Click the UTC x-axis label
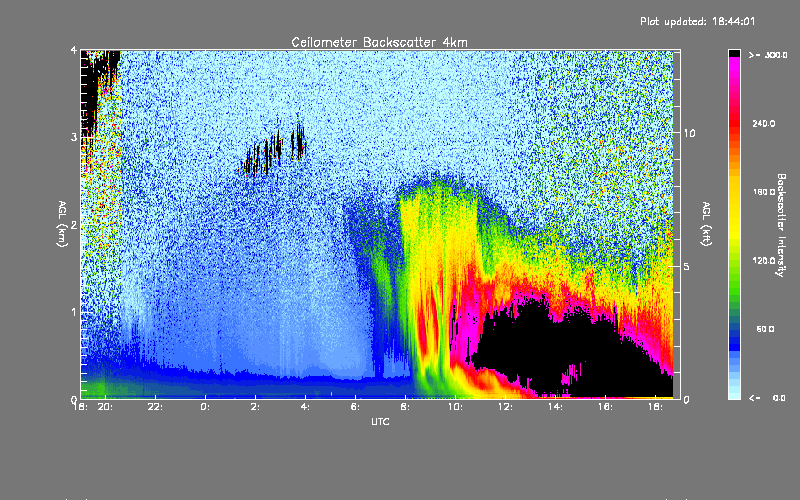800x500 pixels. (379, 423)
